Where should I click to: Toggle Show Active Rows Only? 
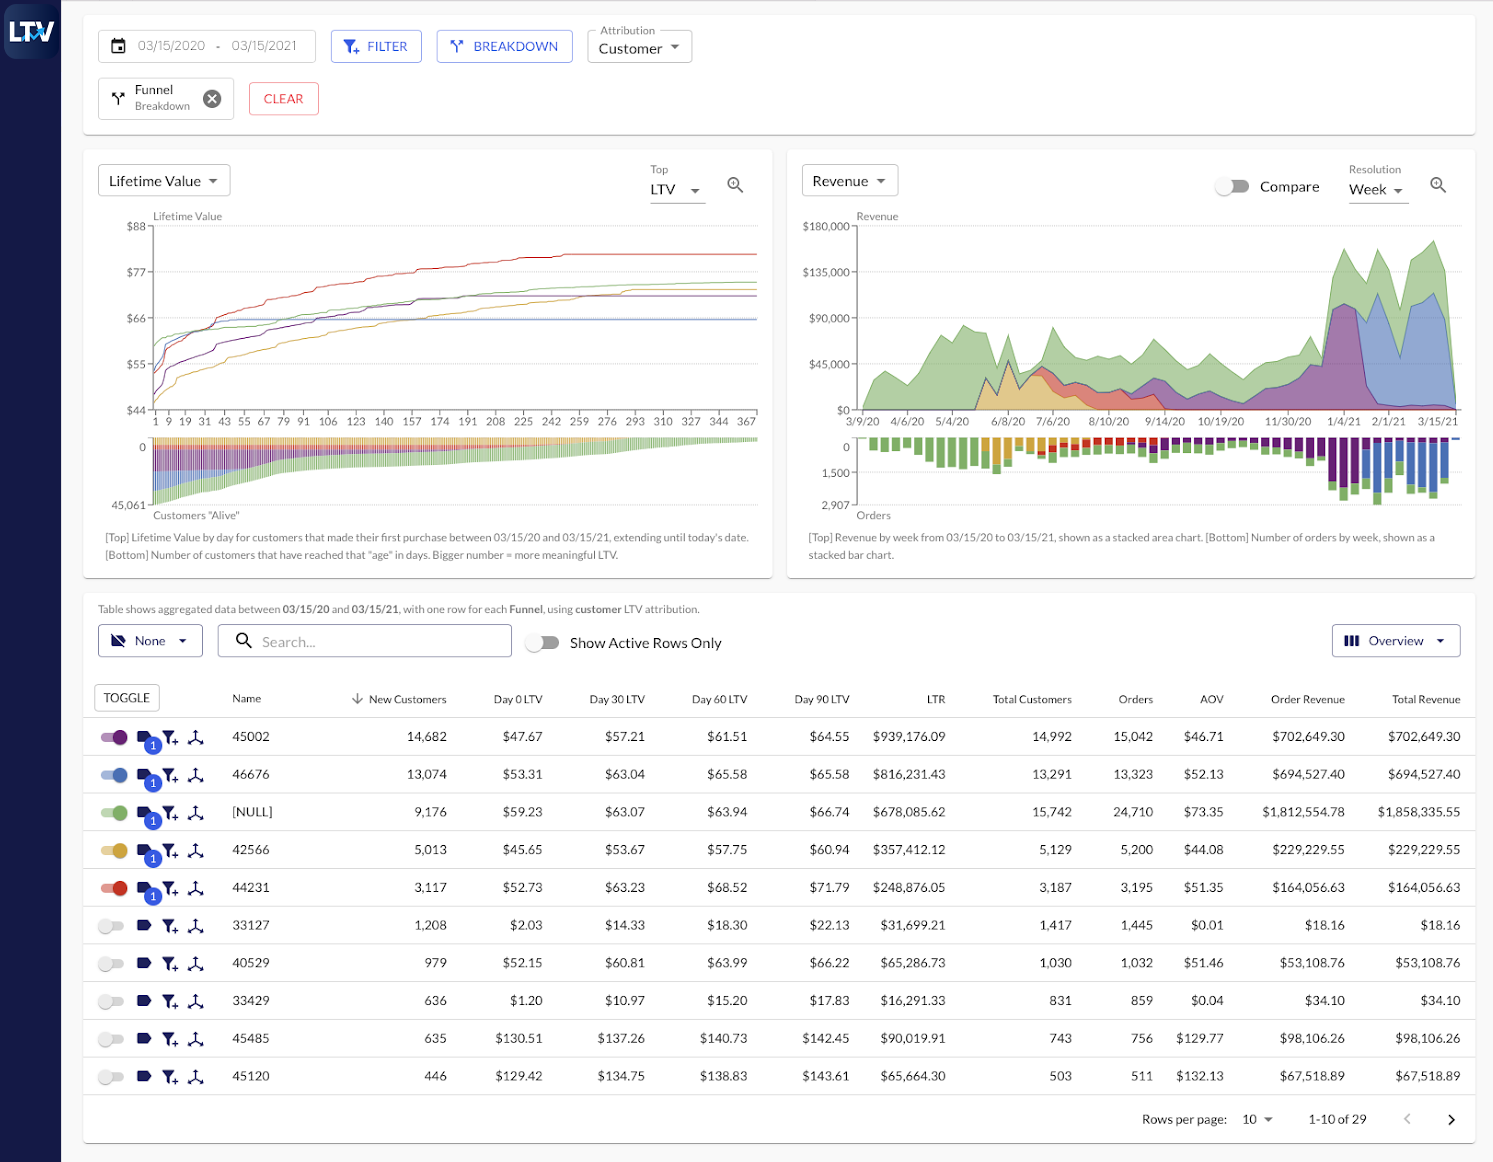point(542,643)
